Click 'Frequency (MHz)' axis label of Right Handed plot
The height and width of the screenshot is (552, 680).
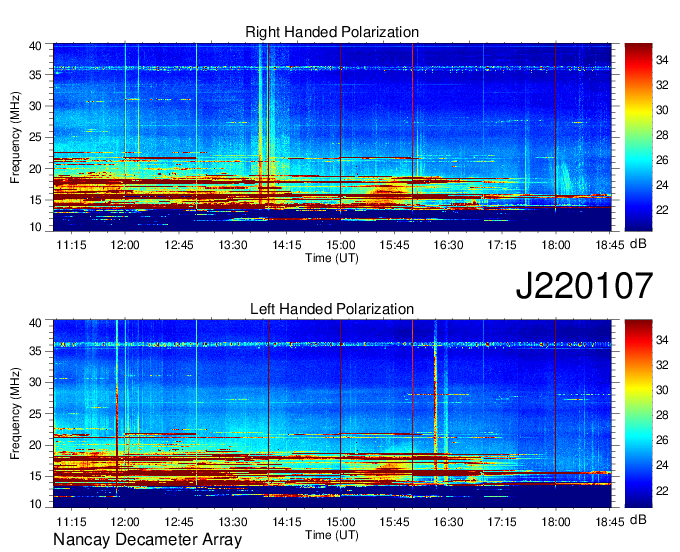coord(15,137)
